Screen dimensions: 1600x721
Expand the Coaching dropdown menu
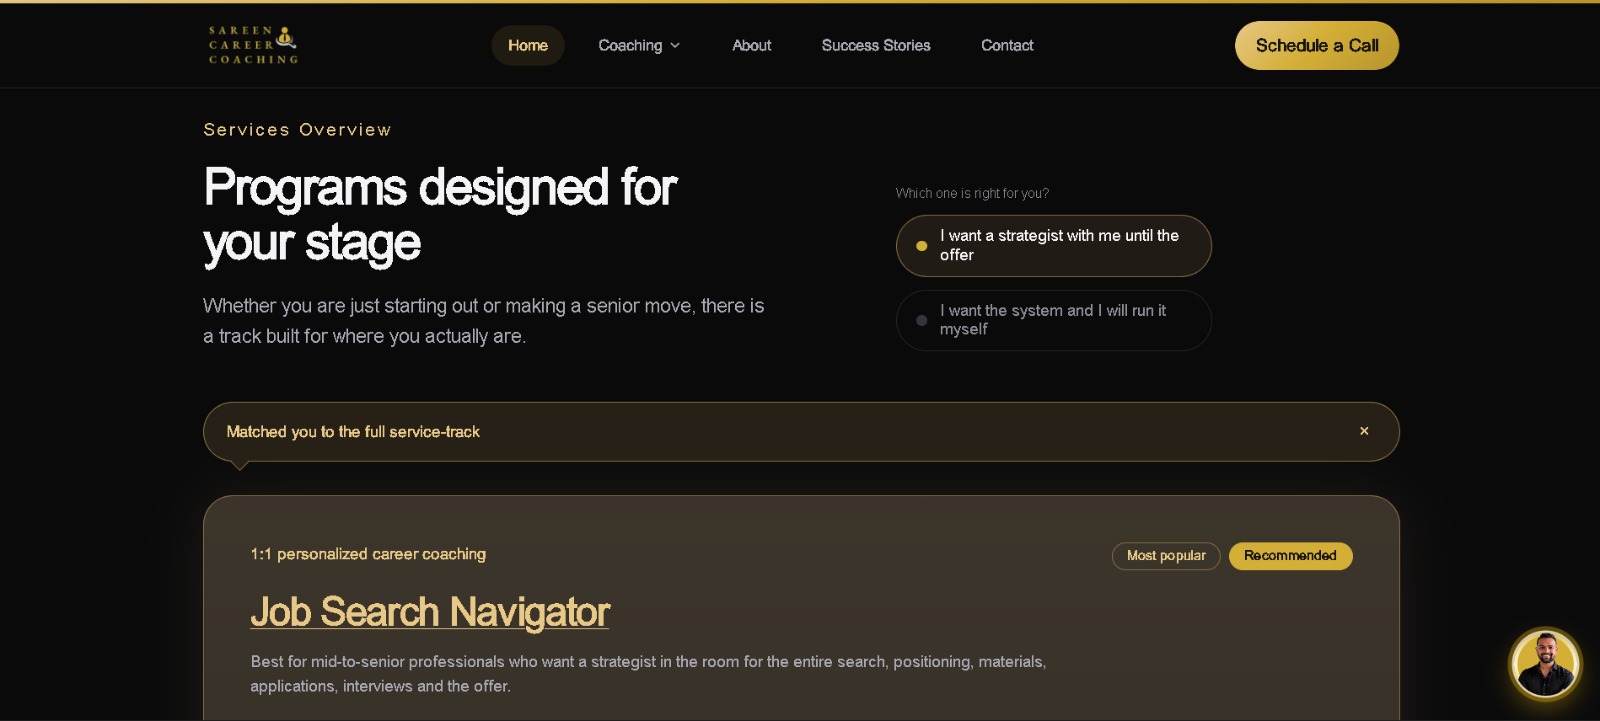tap(639, 45)
